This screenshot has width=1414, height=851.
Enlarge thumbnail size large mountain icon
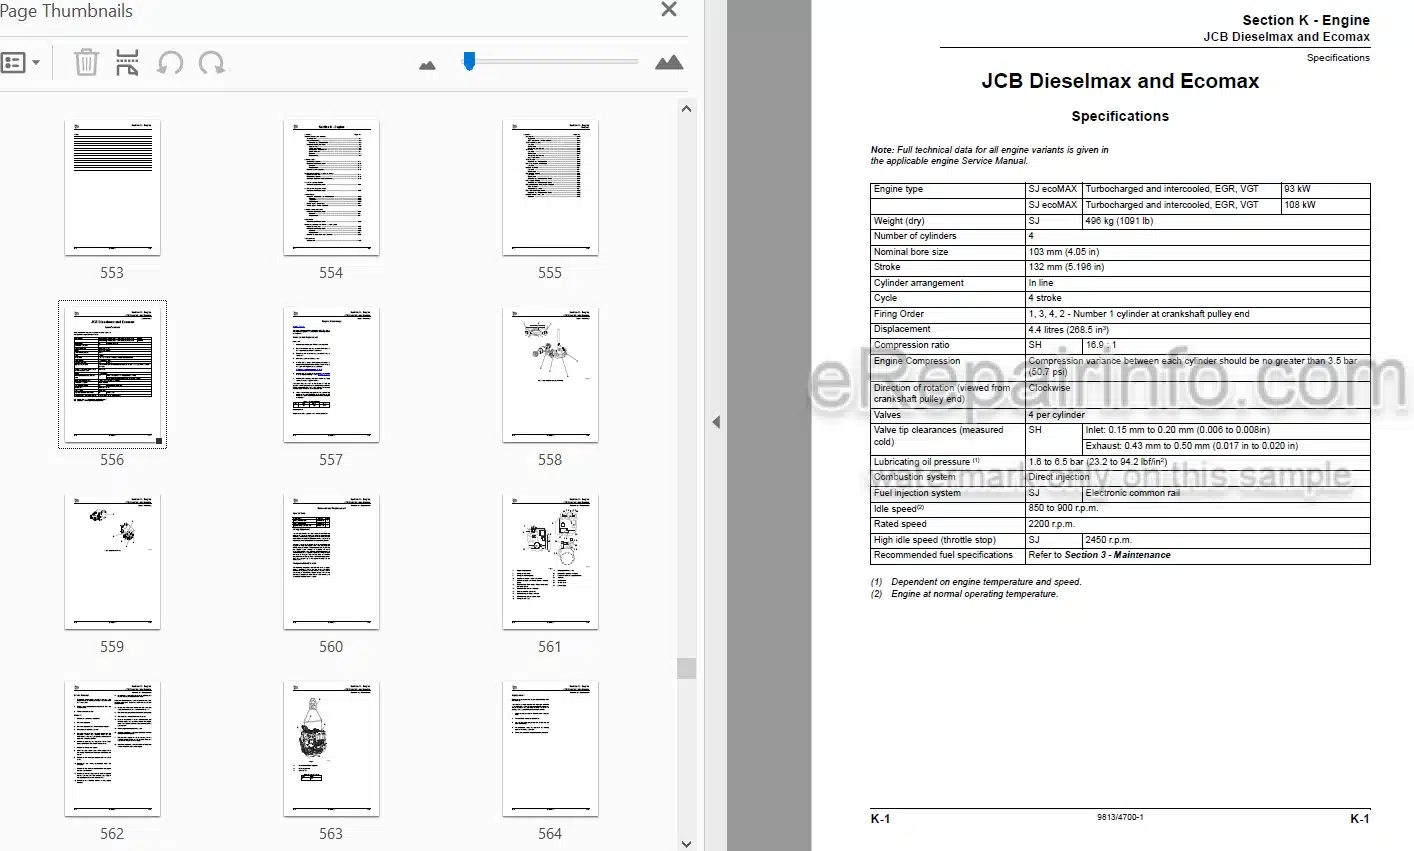669,63
